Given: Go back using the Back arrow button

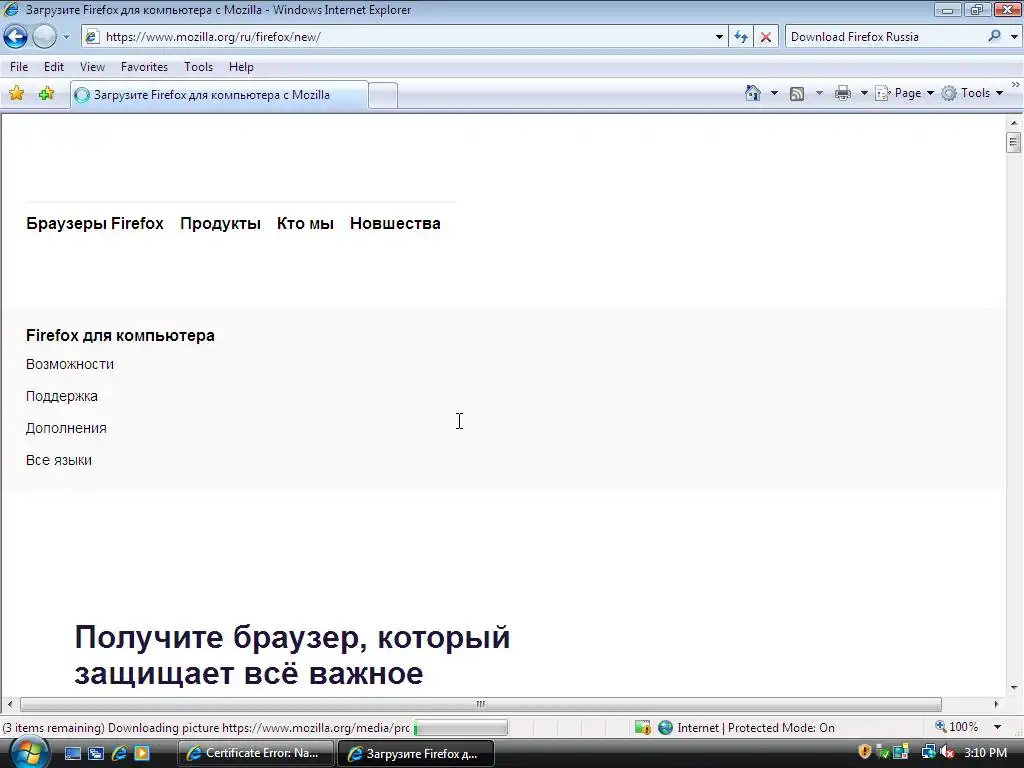Looking at the screenshot, I should (16, 37).
